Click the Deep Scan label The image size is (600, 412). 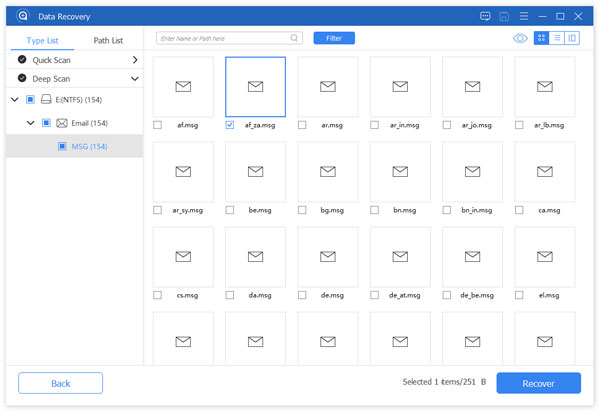51,79
